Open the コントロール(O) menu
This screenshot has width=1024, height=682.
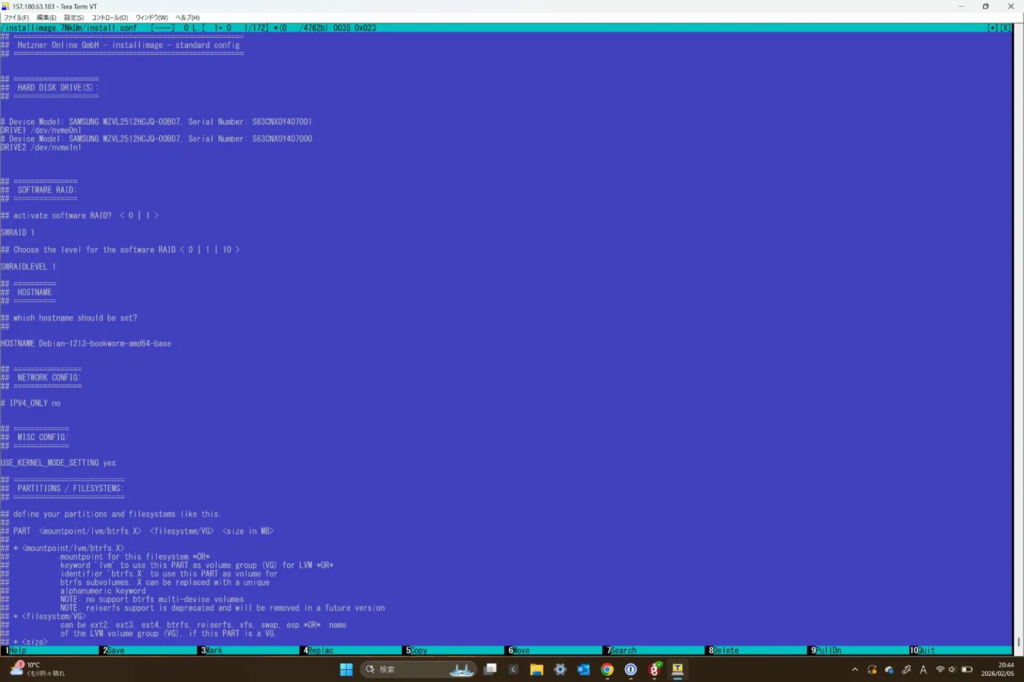coord(110,18)
